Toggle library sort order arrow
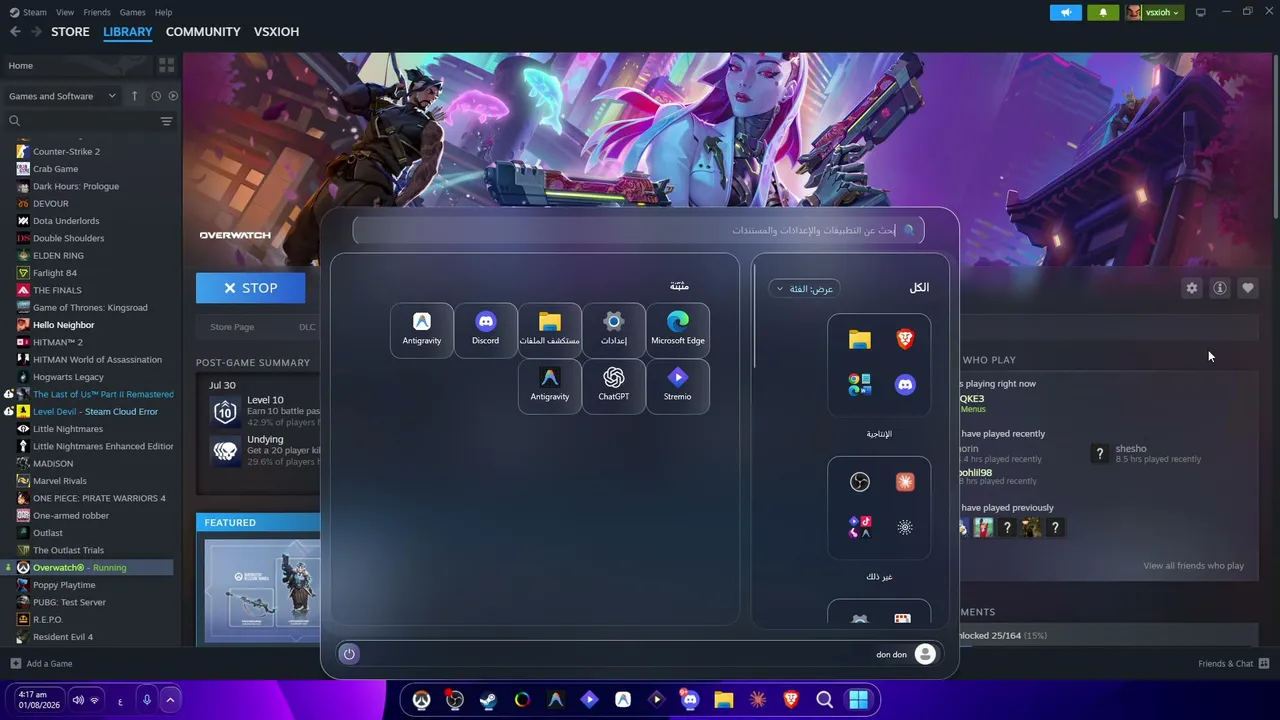Viewport: 1280px width, 720px height. (135, 96)
